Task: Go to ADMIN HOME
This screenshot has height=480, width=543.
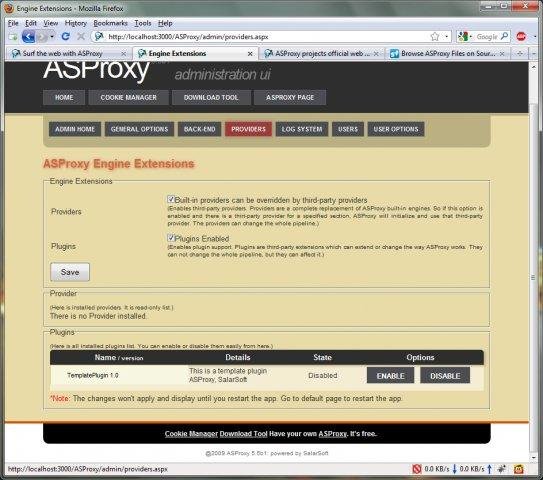Action: (75, 129)
